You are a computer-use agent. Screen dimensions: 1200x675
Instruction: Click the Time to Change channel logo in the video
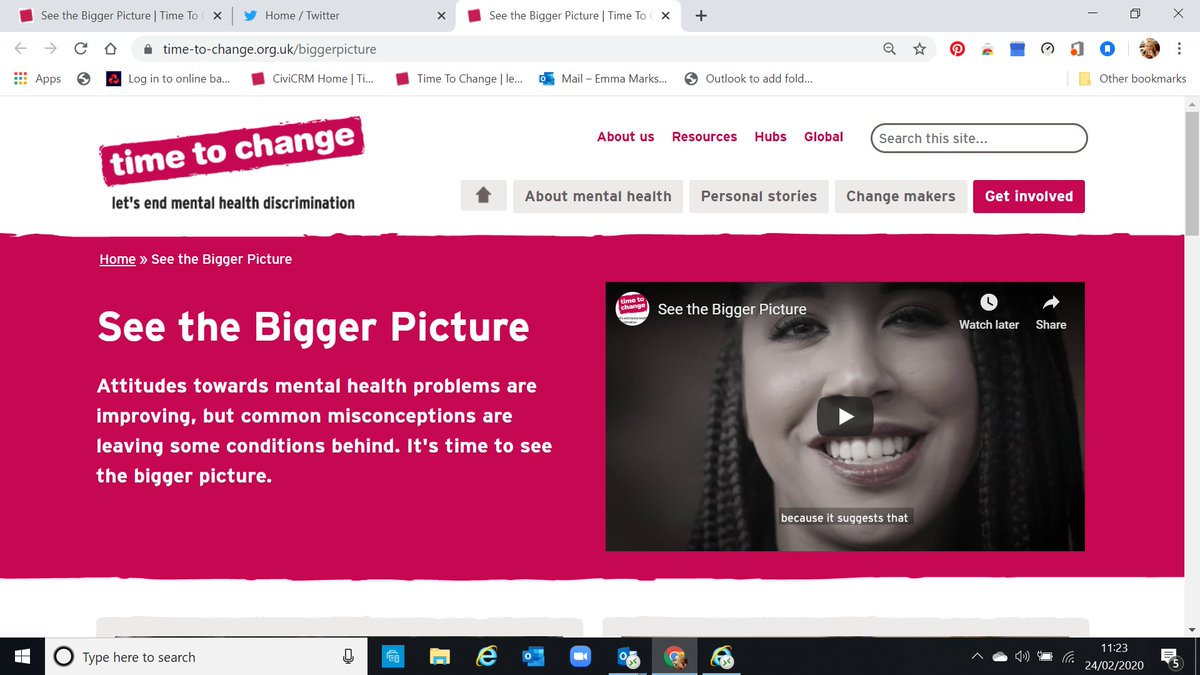[631, 309]
